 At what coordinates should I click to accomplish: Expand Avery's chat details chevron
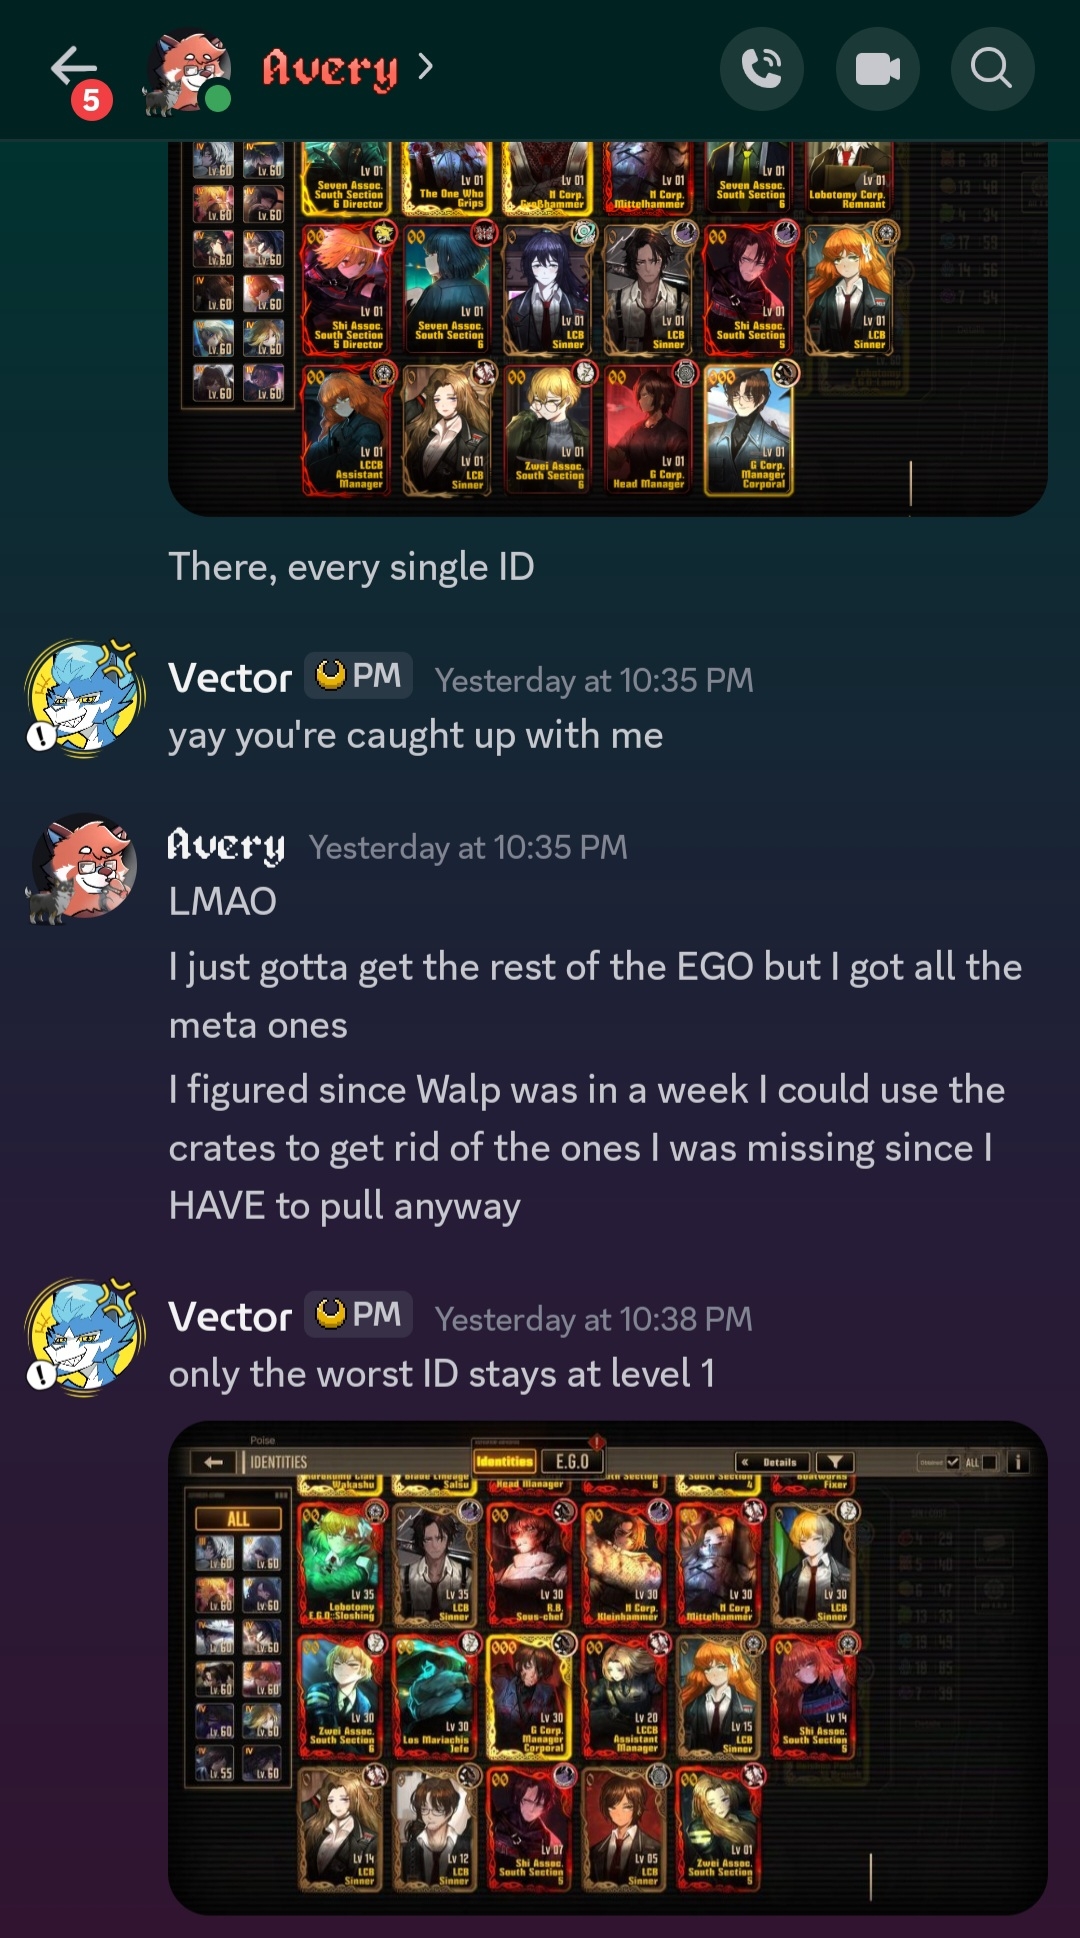click(426, 67)
